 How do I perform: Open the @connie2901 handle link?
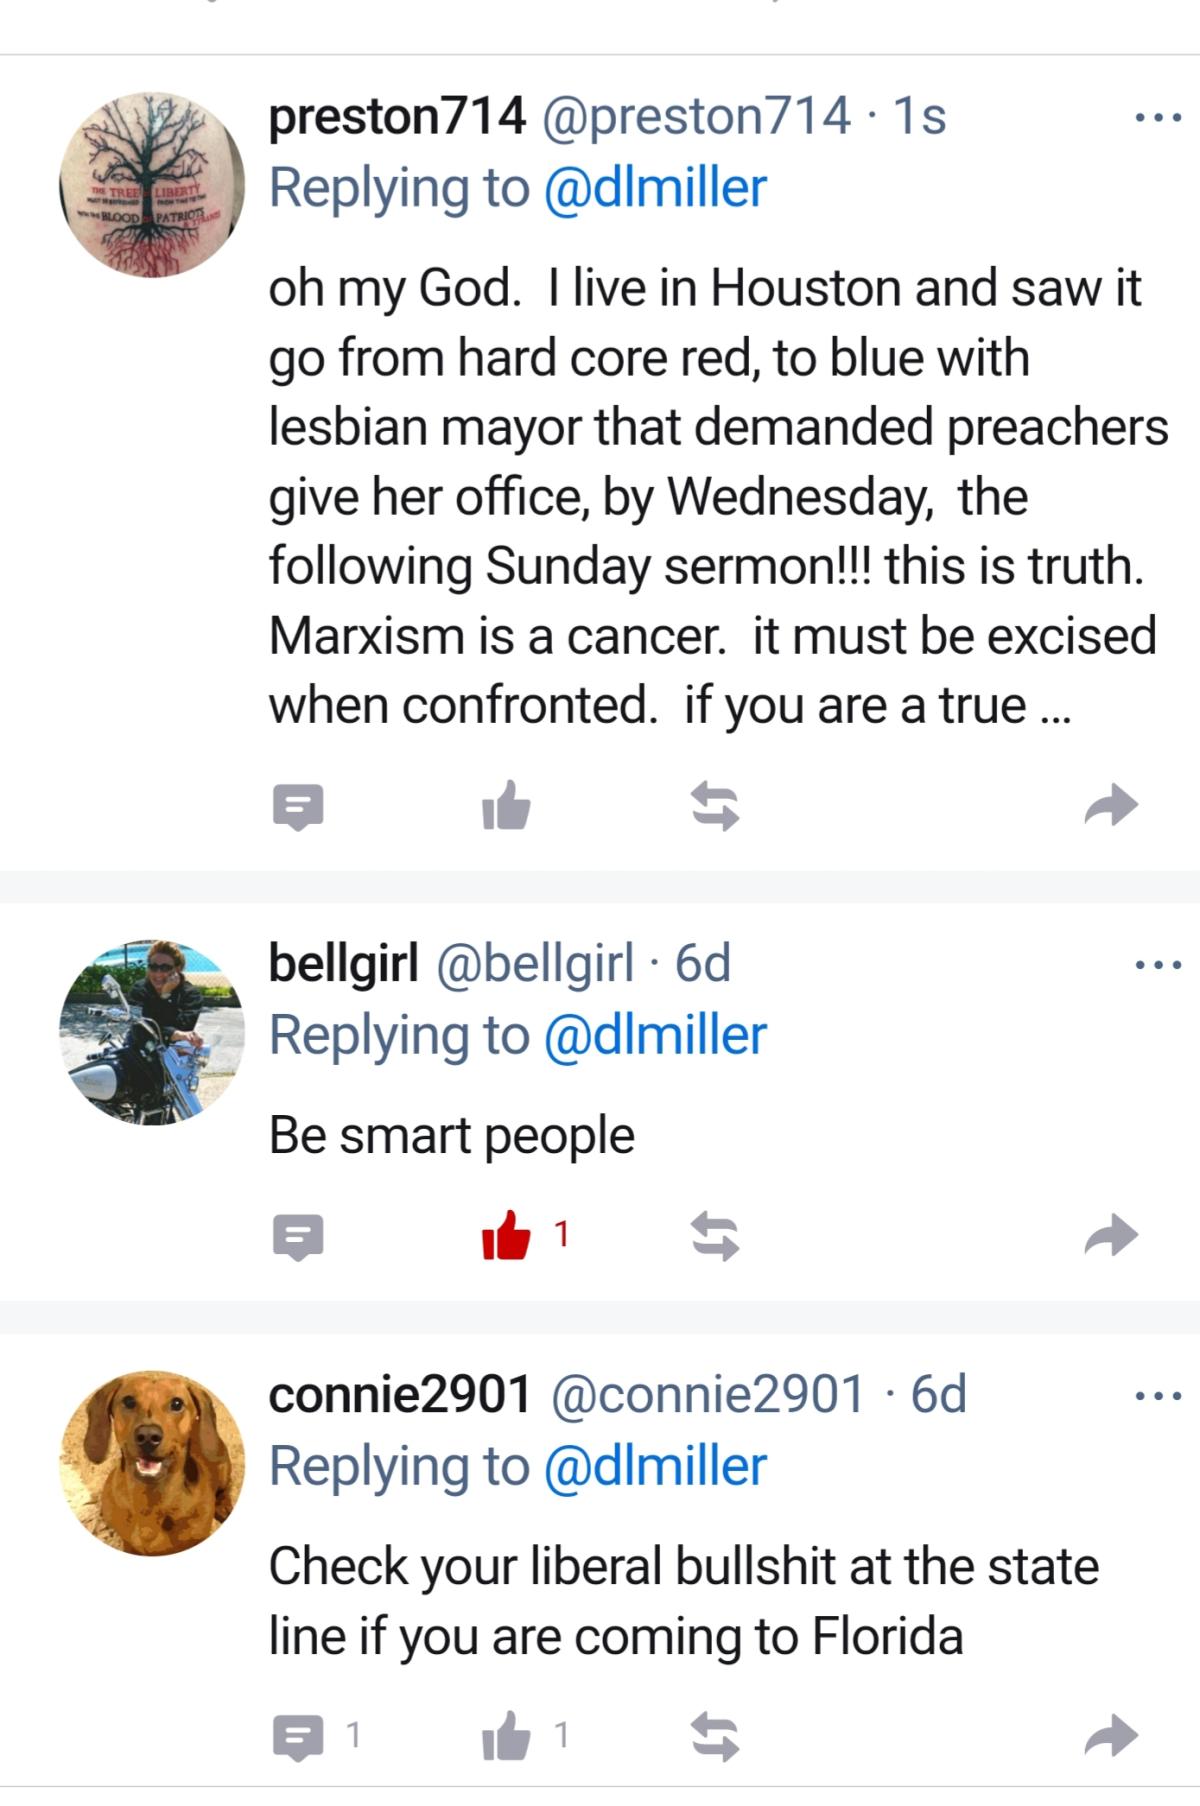click(x=707, y=1394)
